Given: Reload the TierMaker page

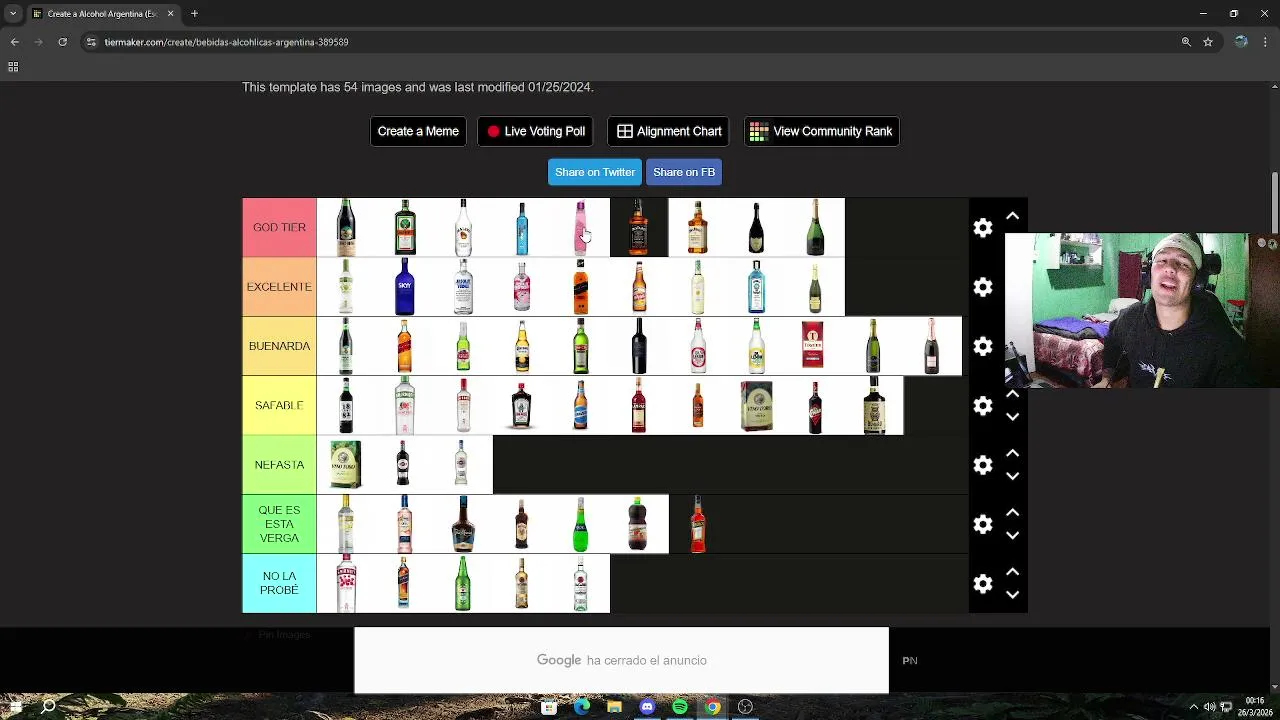Looking at the screenshot, I should click(x=62, y=42).
